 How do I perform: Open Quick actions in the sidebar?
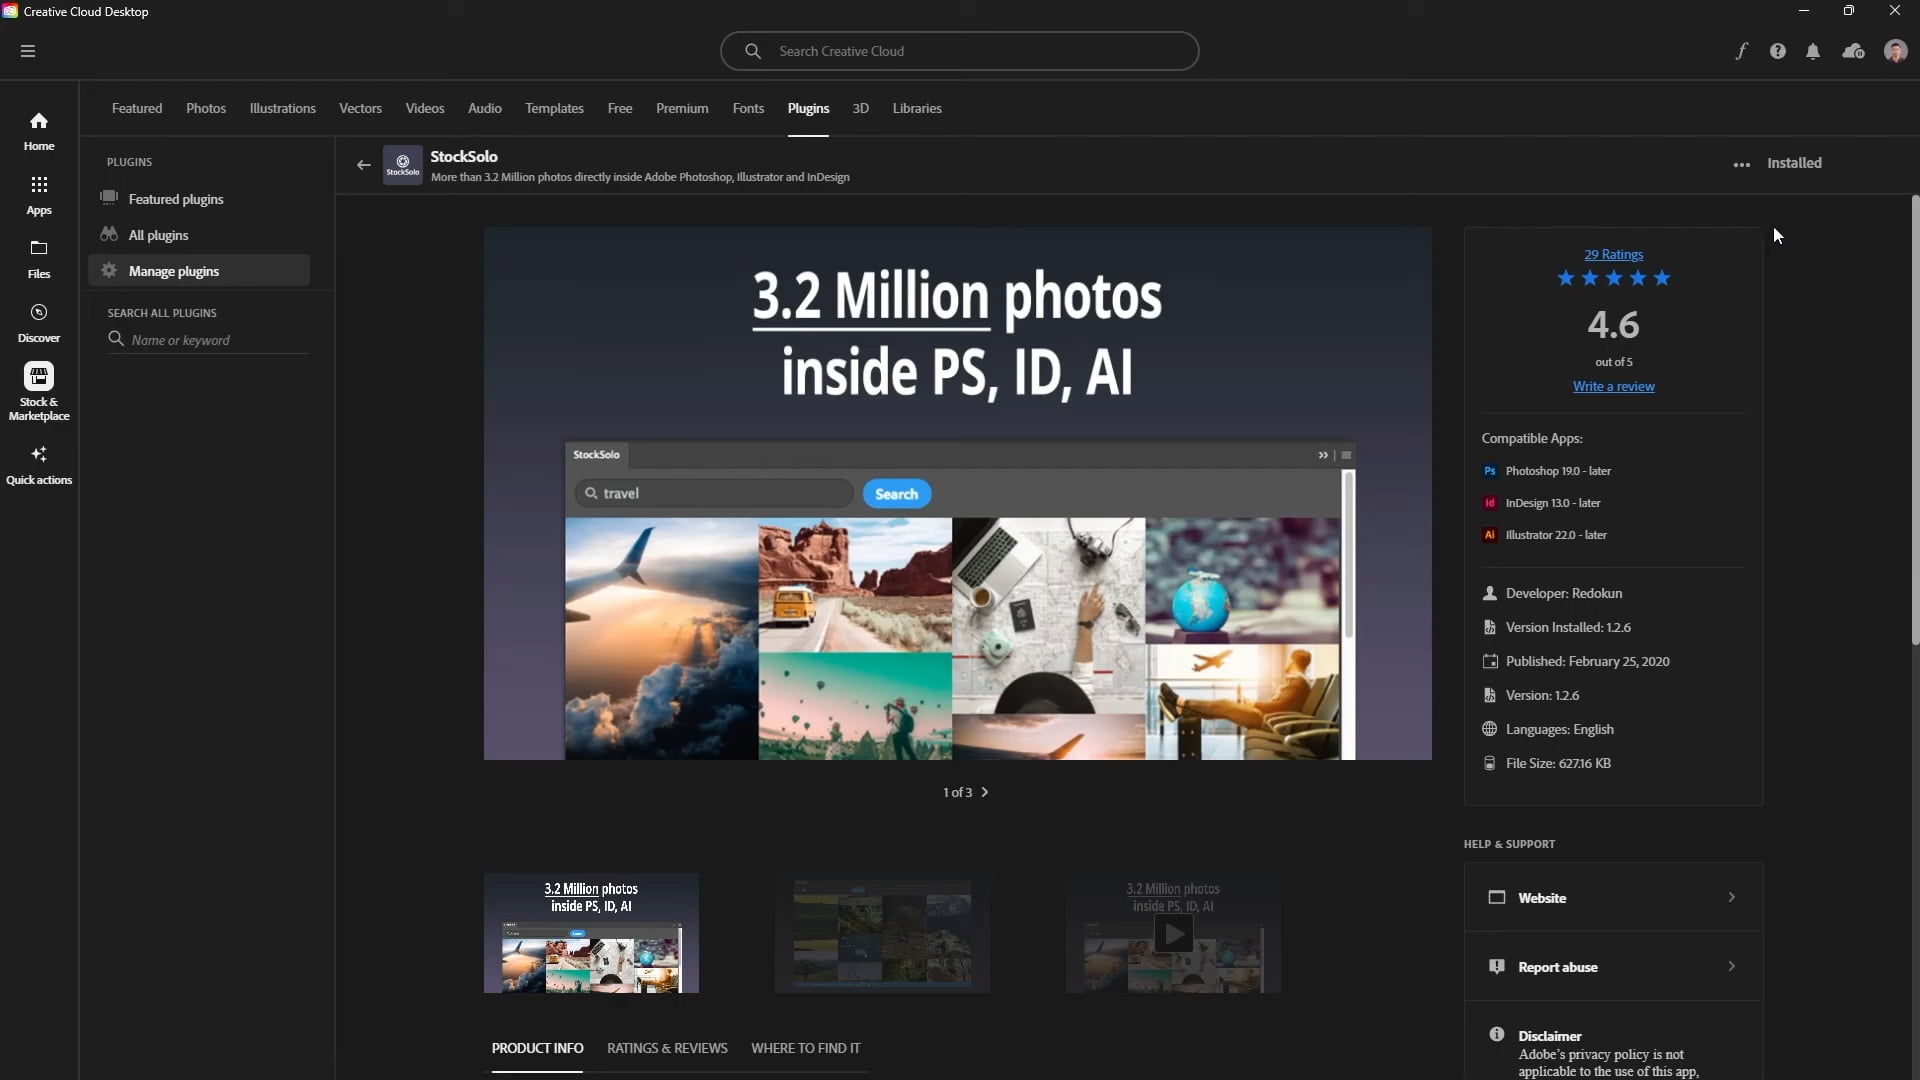(x=38, y=463)
